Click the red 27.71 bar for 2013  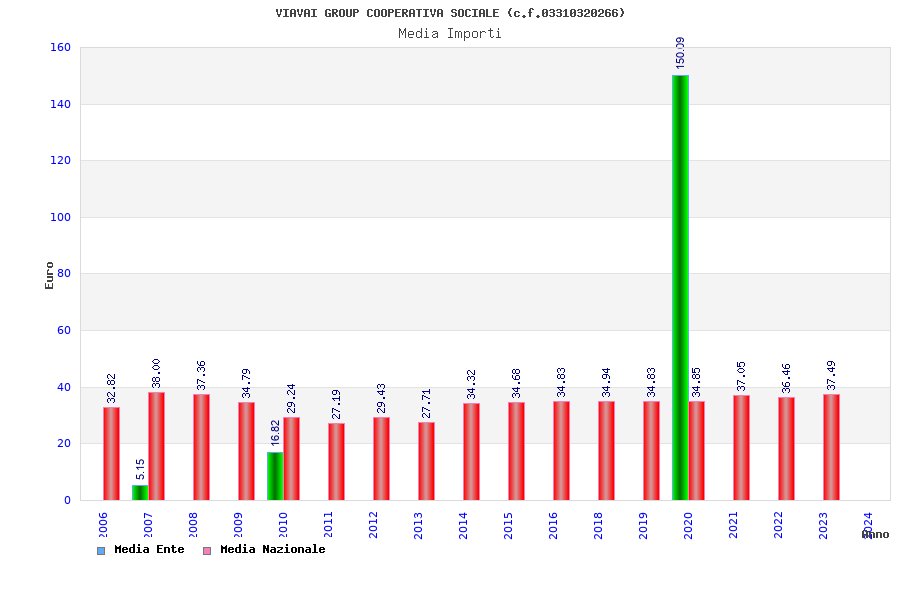point(426,461)
